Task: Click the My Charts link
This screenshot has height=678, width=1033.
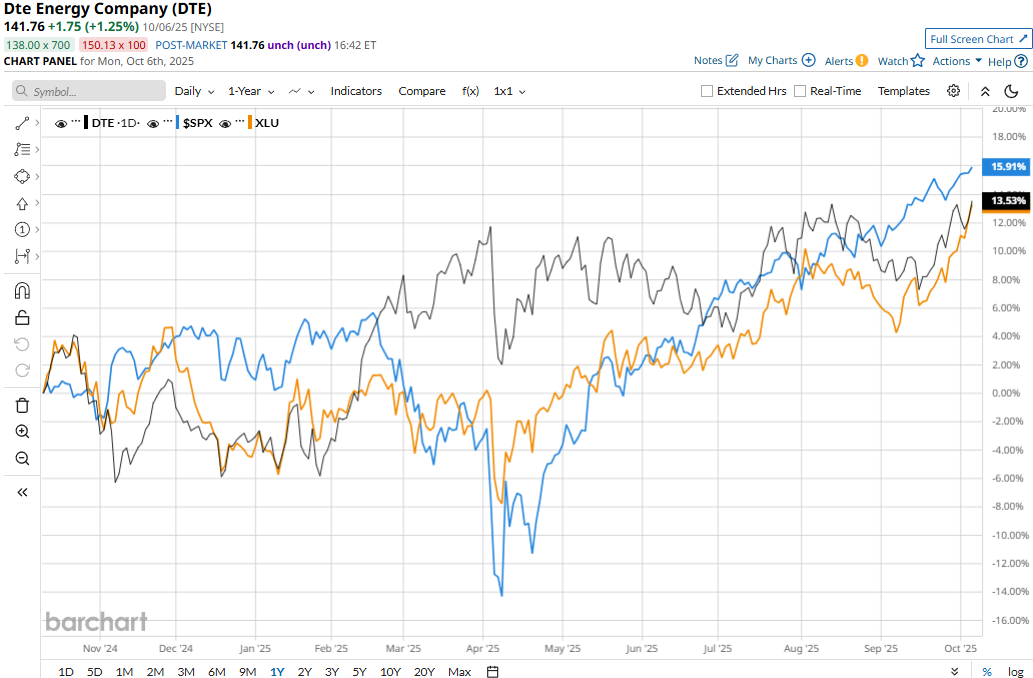Action: [x=772, y=60]
